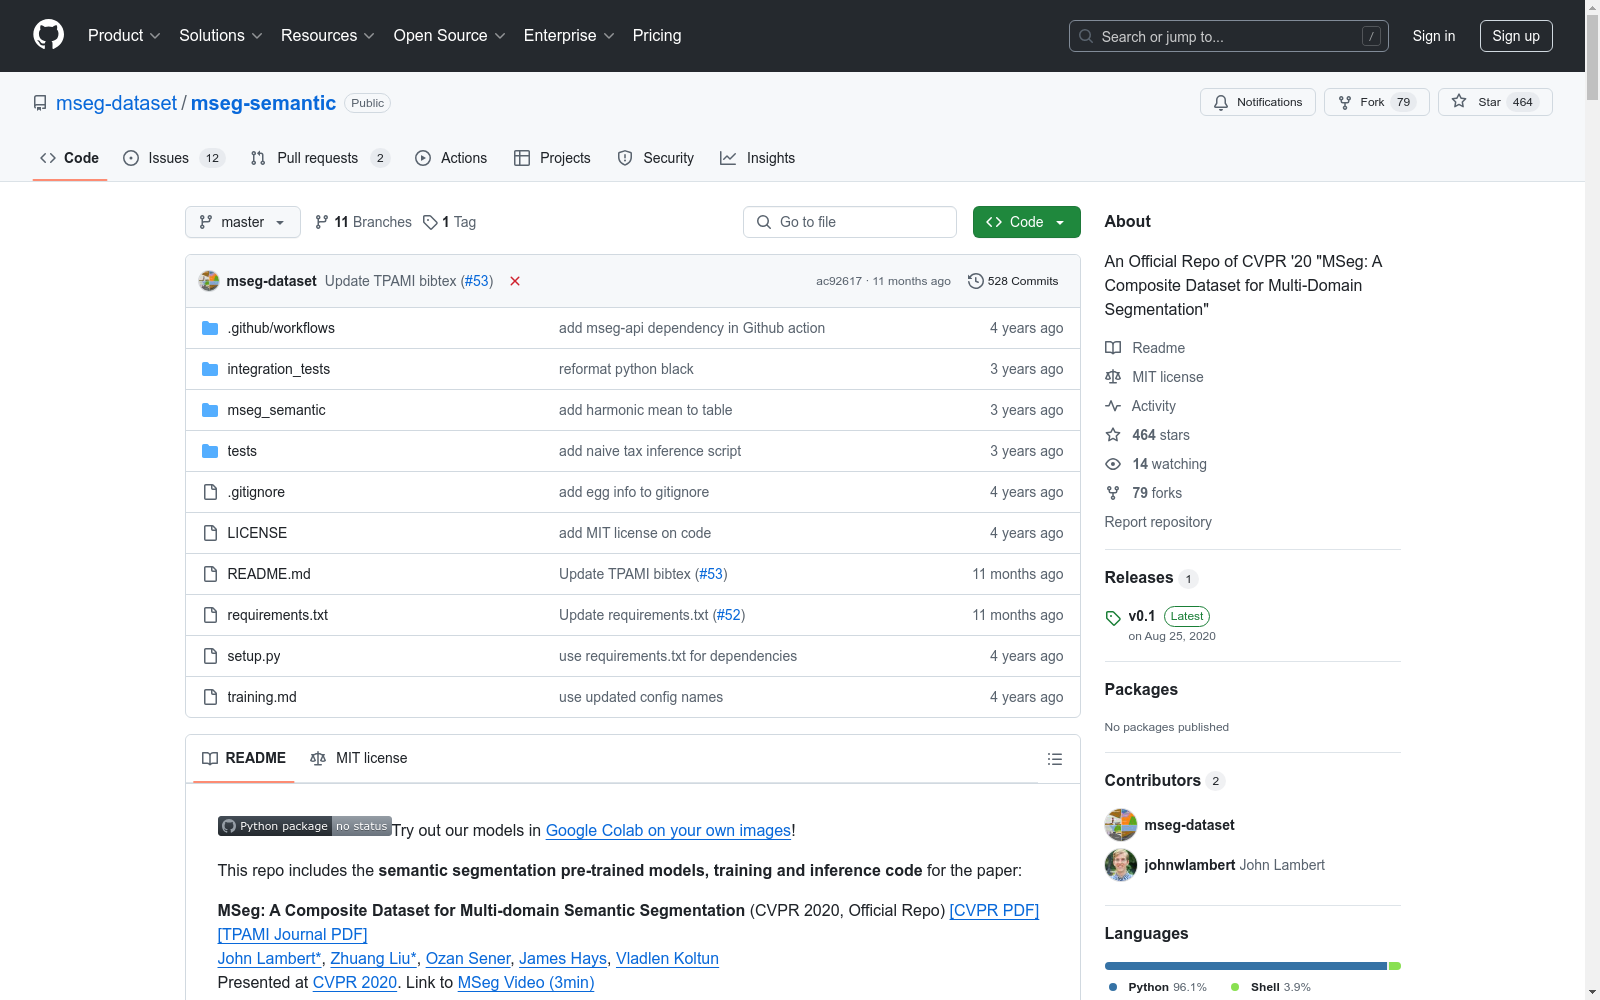
Task: Click the star icon beside 464 stars
Action: (1113, 435)
